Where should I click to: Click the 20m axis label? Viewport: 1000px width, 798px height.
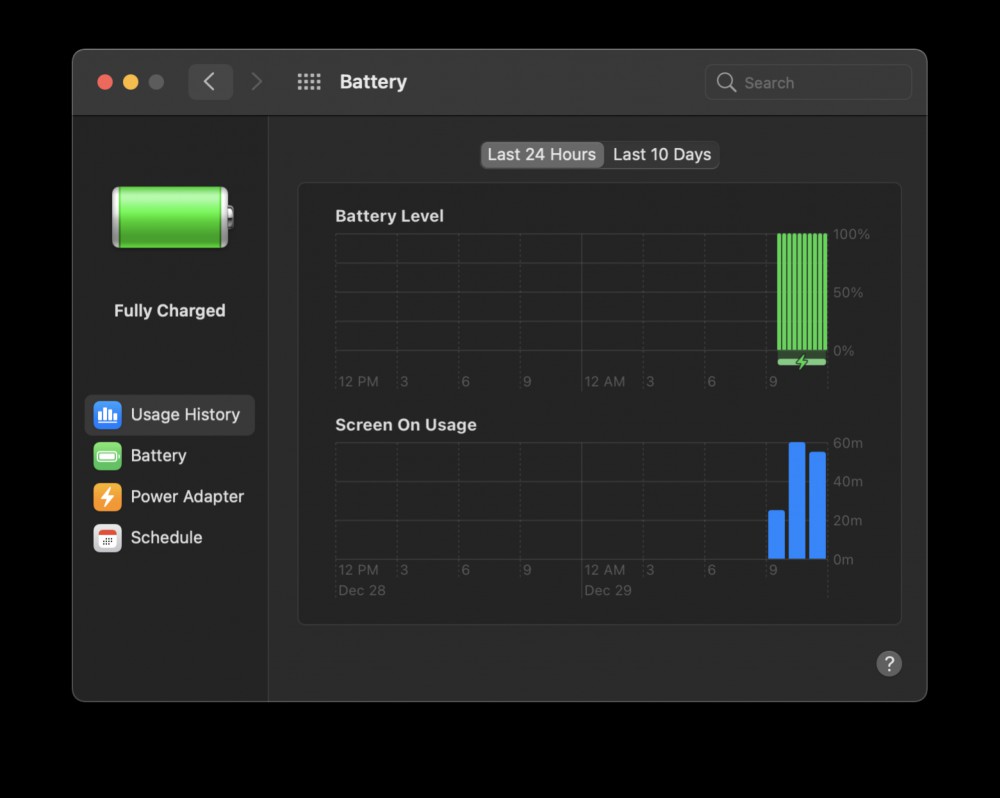pos(848,521)
